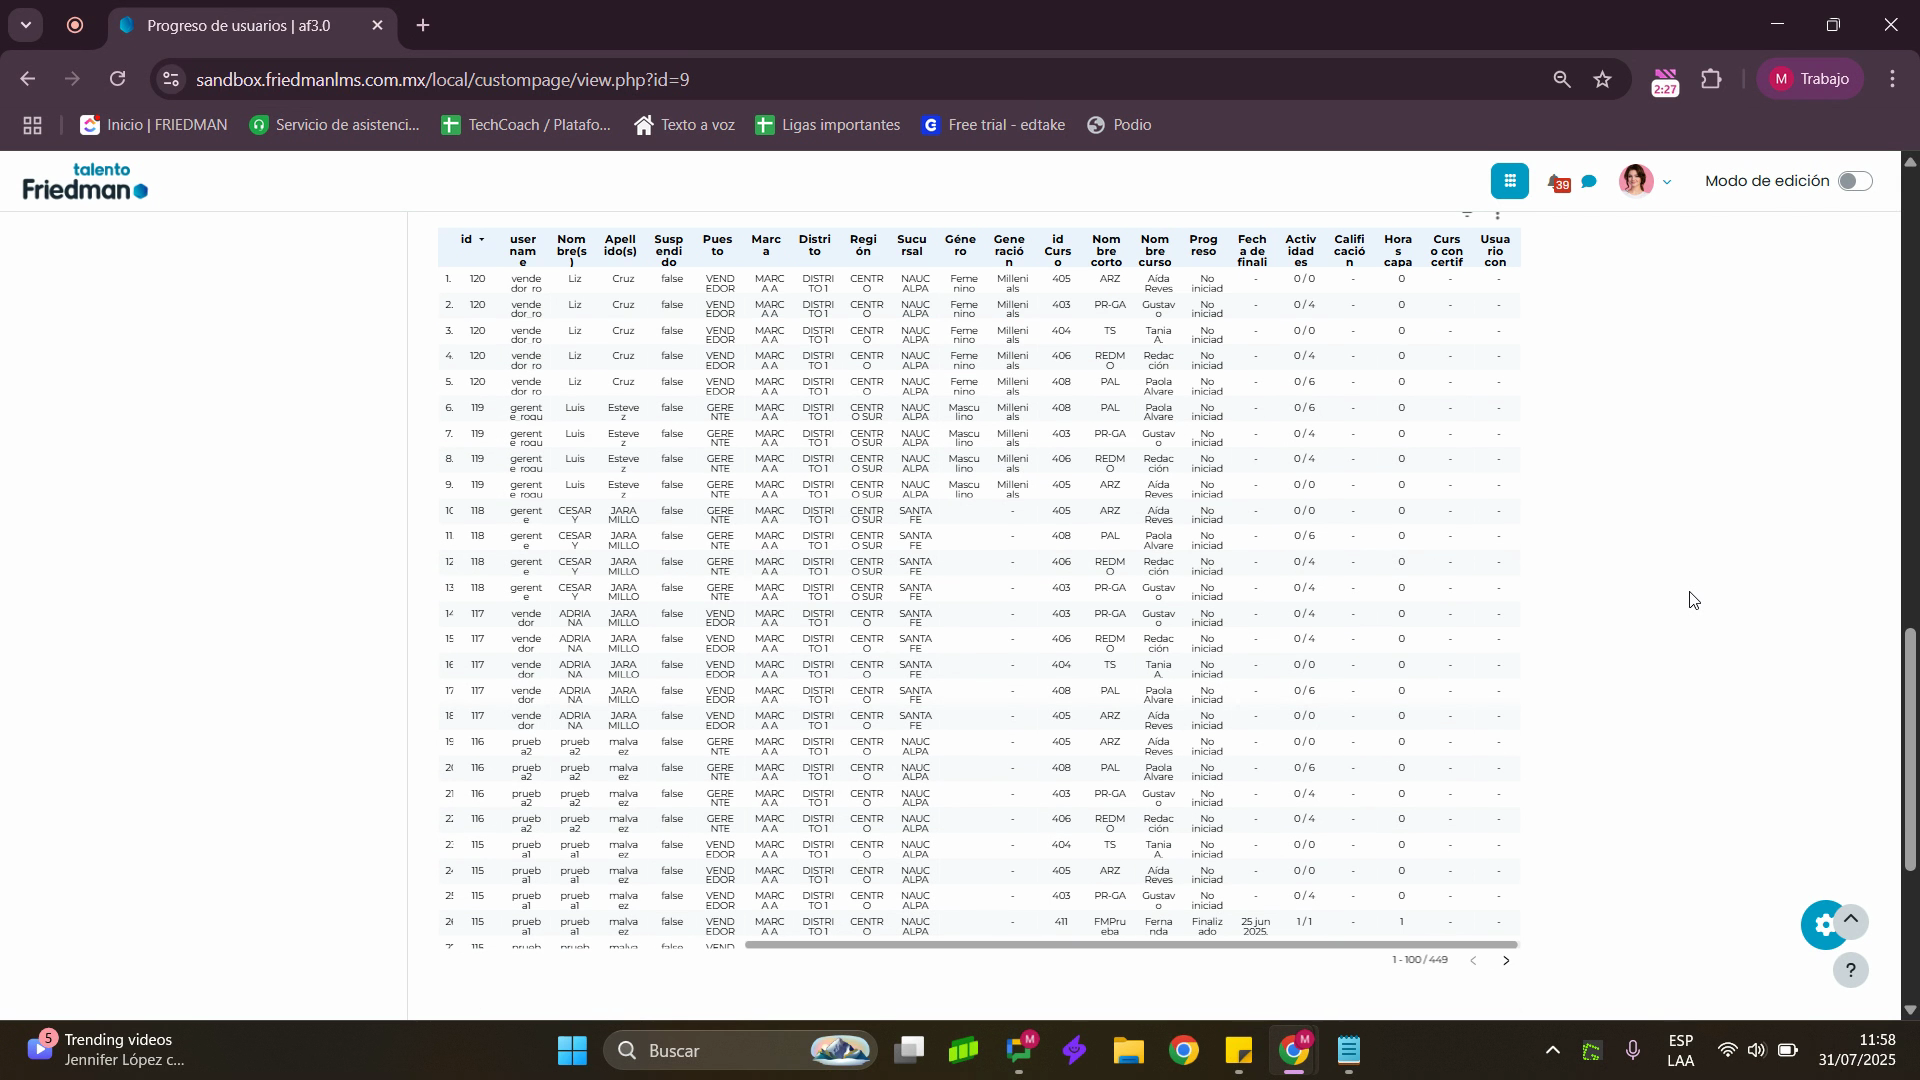Click the table horizontal scrollbar

coord(1130,945)
